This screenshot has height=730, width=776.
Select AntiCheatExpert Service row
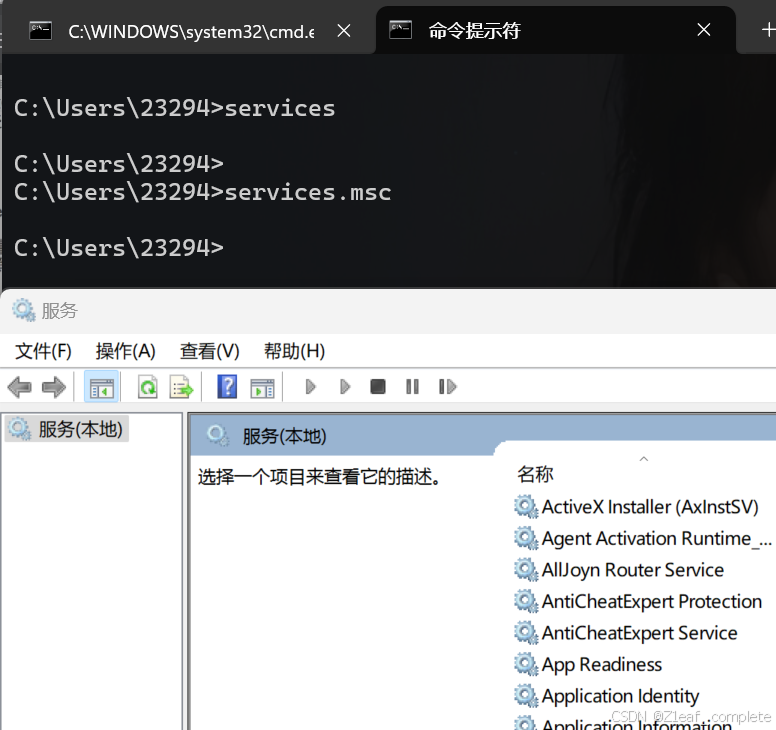(x=639, y=633)
